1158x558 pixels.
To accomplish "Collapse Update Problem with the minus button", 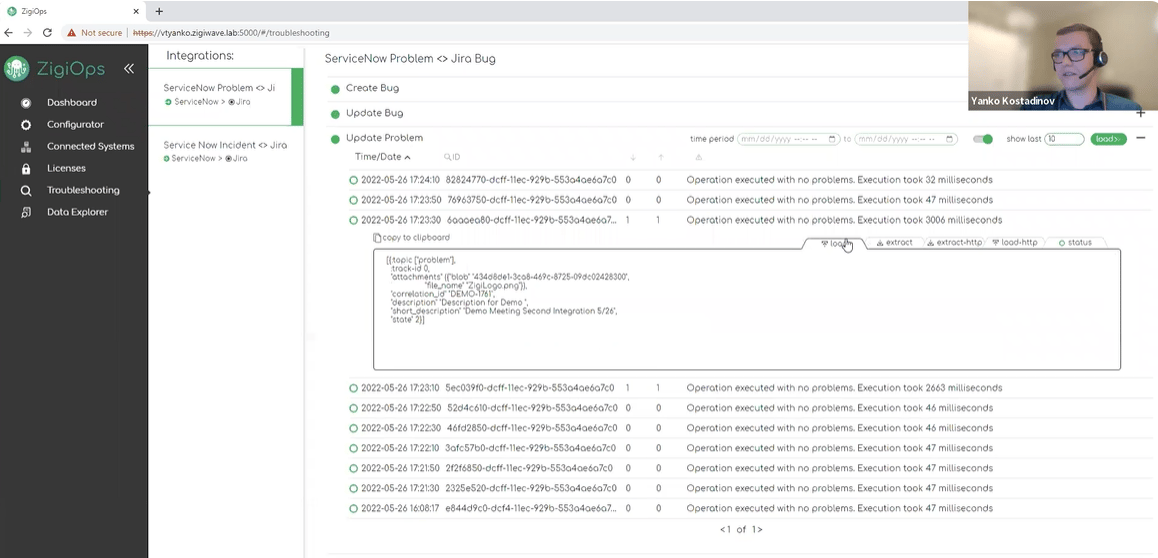I will 1140,138.
